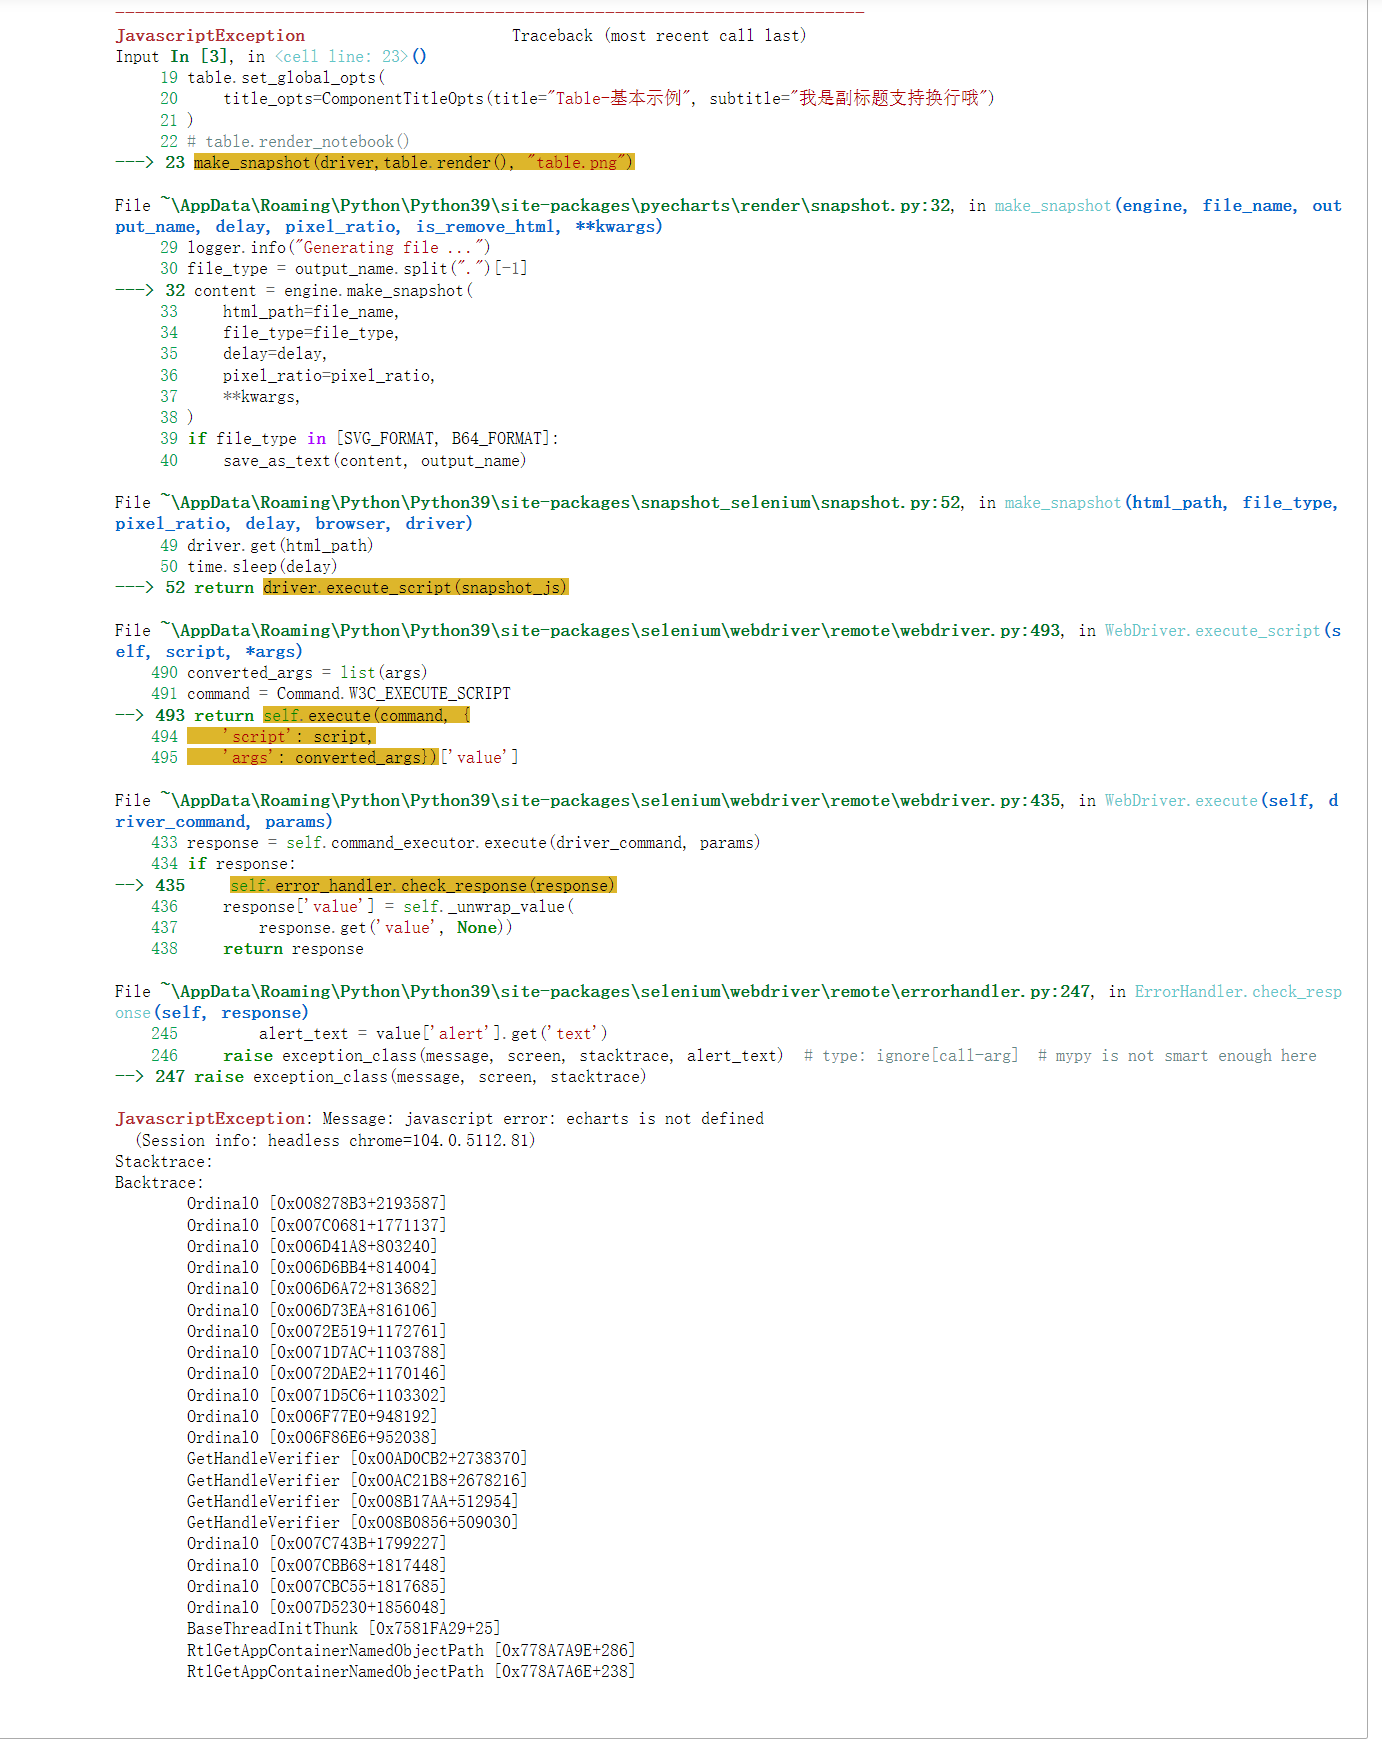Viewport: 1382px width, 1741px height.
Task: Click "raise exception_class(message, screen, stacktrace)" line 247
Action: coord(420,1077)
